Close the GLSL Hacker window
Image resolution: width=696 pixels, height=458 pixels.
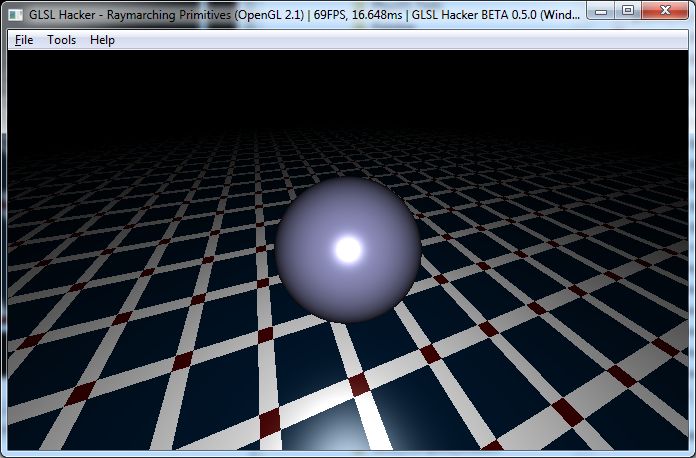tap(665, 10)
